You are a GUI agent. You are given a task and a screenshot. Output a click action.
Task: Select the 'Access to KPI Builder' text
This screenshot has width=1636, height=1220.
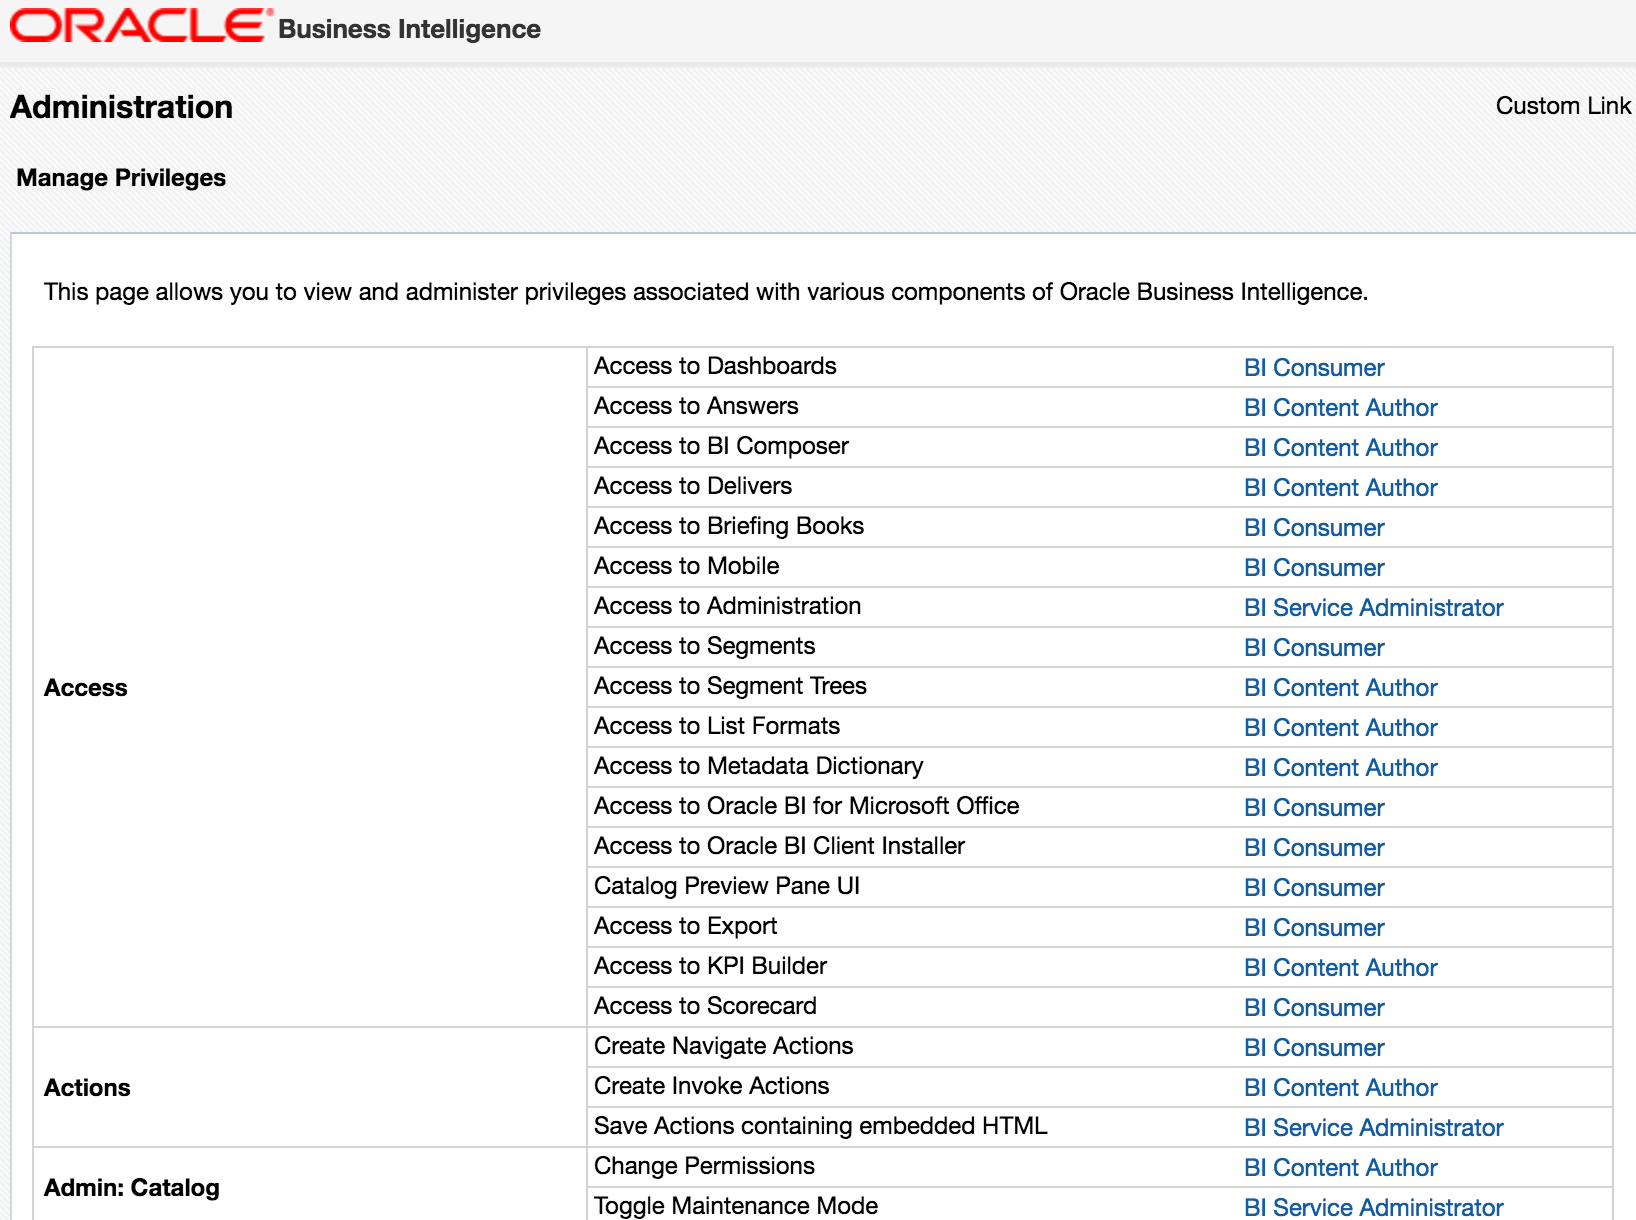coord(710,966)
